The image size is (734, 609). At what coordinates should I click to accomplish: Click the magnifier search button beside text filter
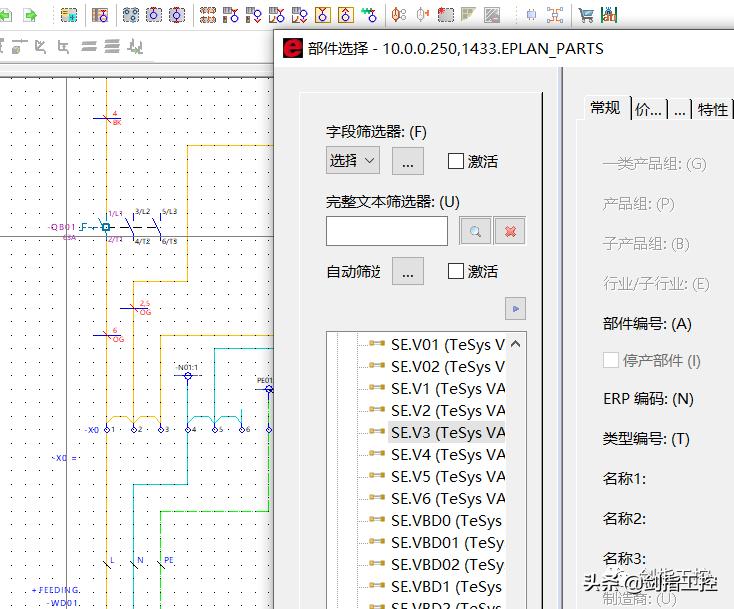[x=475, y=231]
